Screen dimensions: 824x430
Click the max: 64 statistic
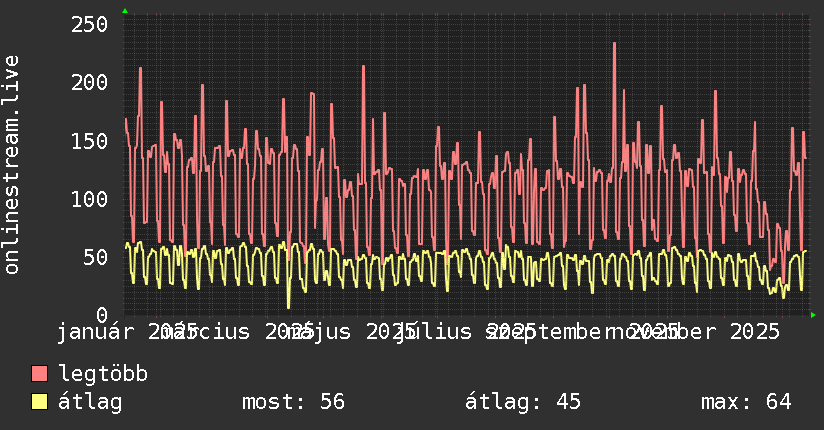click(746, 402)
